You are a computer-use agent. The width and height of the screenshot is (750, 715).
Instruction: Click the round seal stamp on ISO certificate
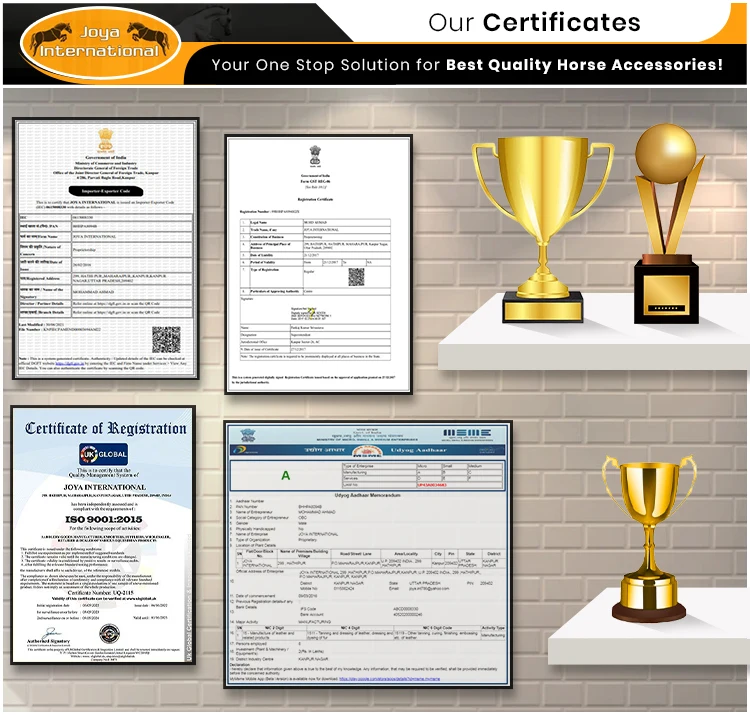point(109,634)
